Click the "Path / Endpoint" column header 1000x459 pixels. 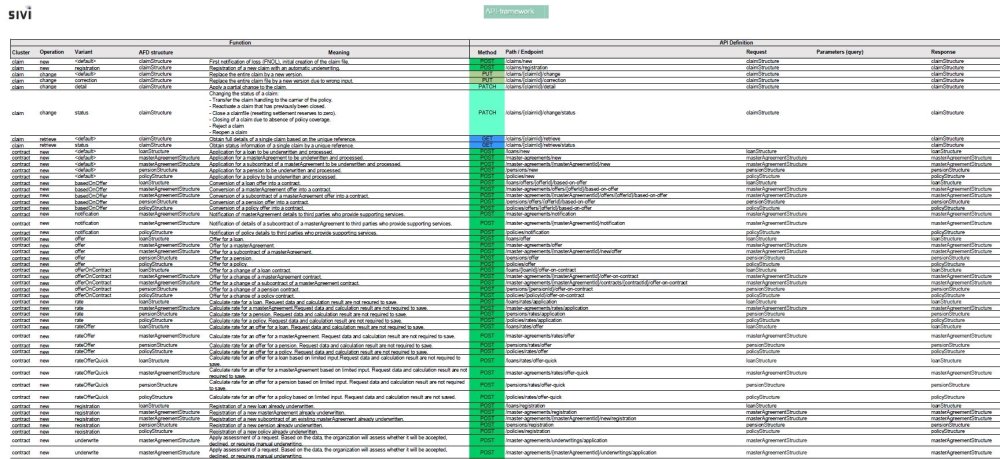click(524, 52)
